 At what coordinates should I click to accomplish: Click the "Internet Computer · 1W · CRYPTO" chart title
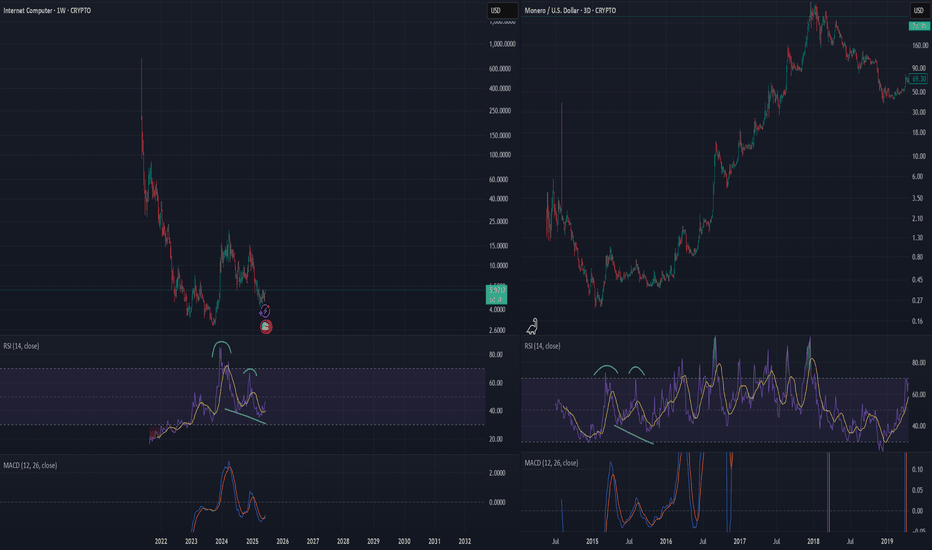[x=47, y=10]
